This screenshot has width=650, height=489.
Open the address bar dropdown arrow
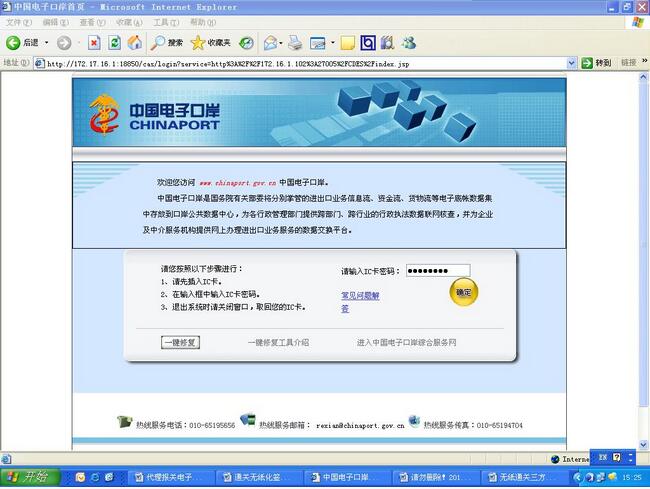572,63
